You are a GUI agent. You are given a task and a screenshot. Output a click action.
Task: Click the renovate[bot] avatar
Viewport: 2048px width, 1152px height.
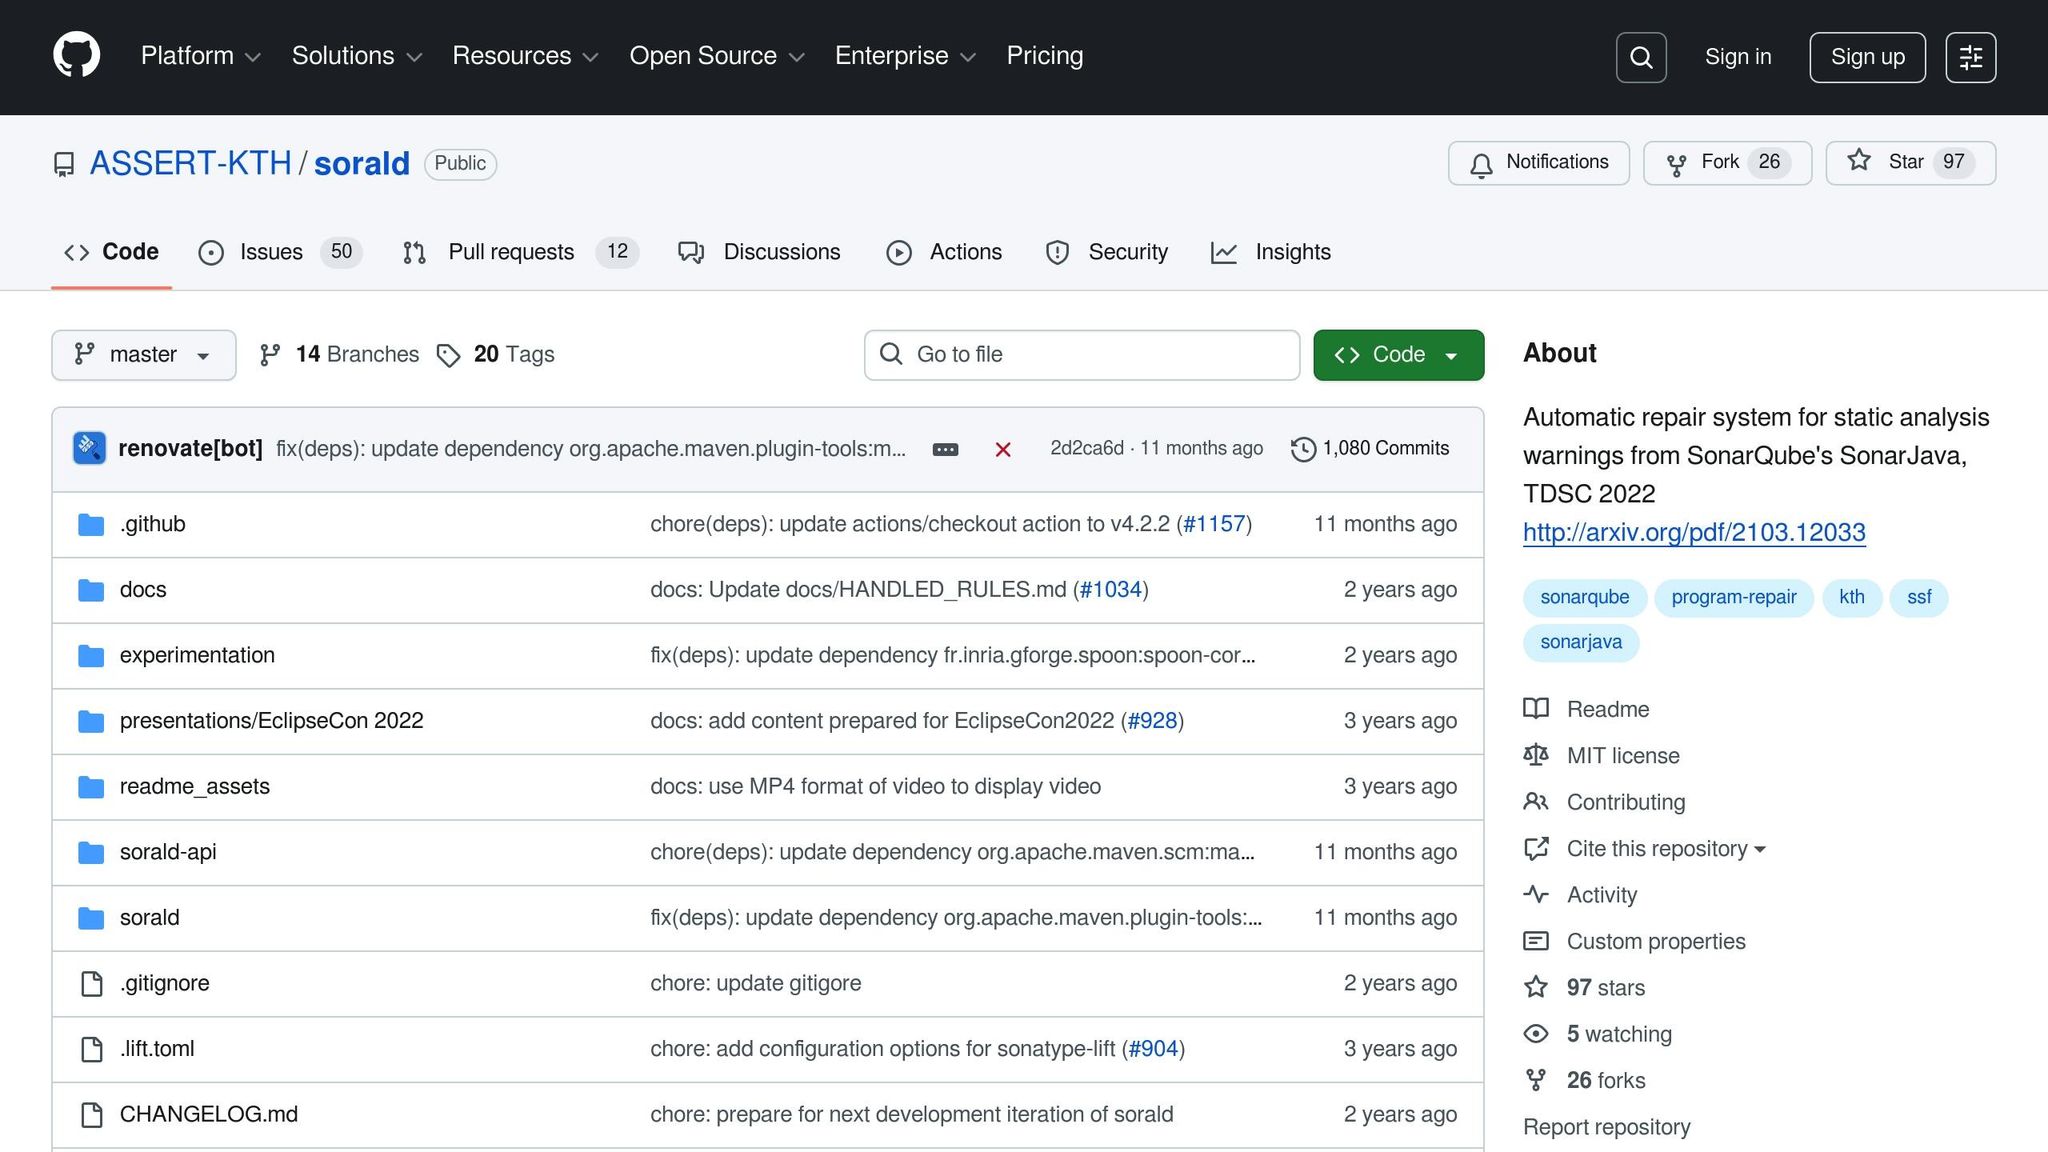89,448
